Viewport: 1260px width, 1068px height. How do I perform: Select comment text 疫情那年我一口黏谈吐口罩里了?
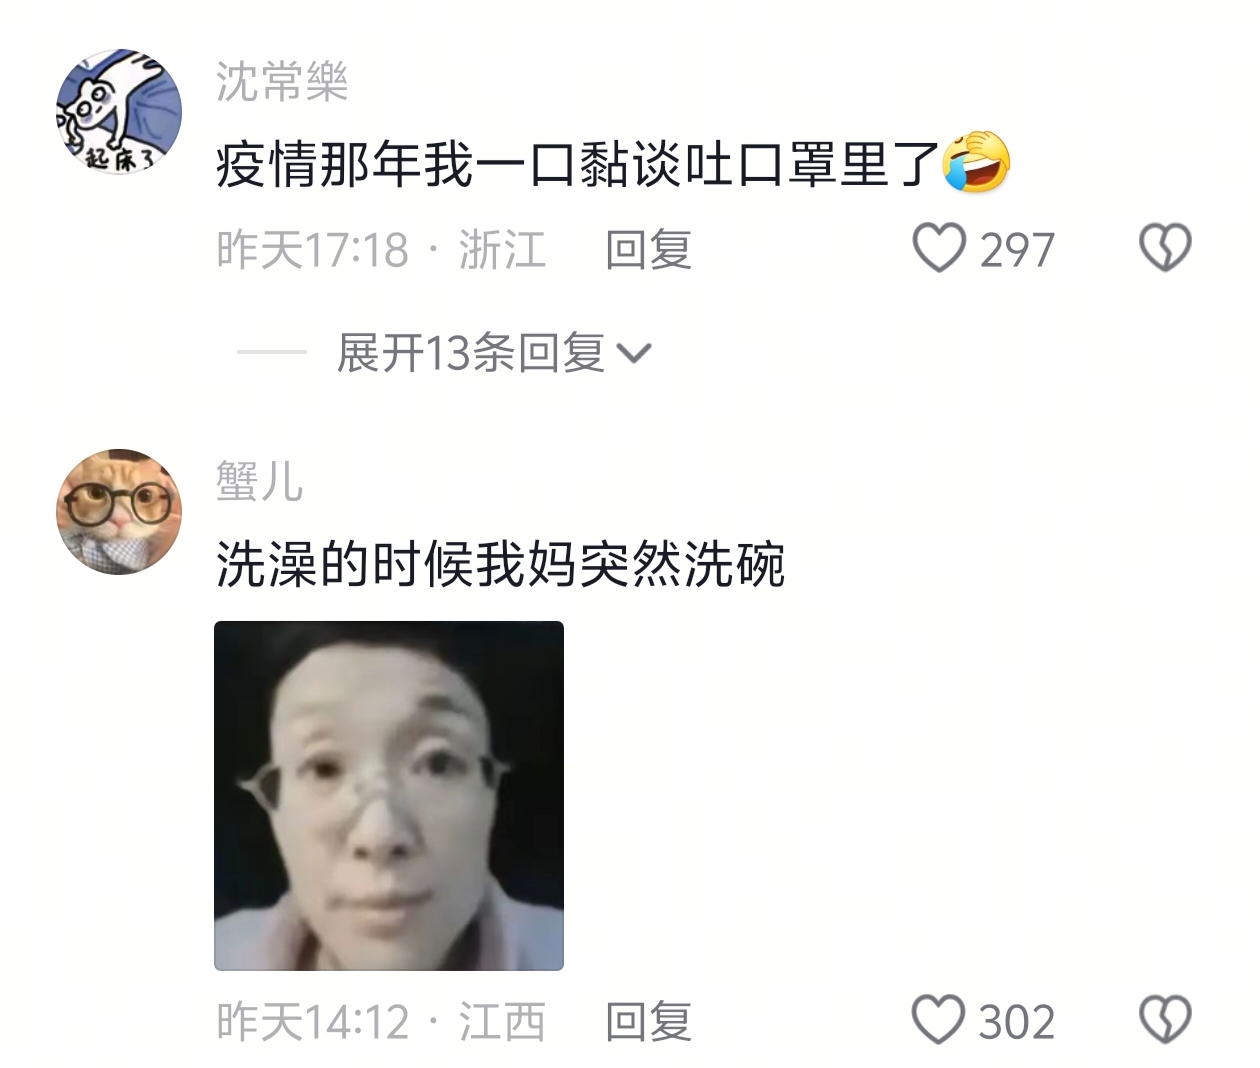pos(578,164)
